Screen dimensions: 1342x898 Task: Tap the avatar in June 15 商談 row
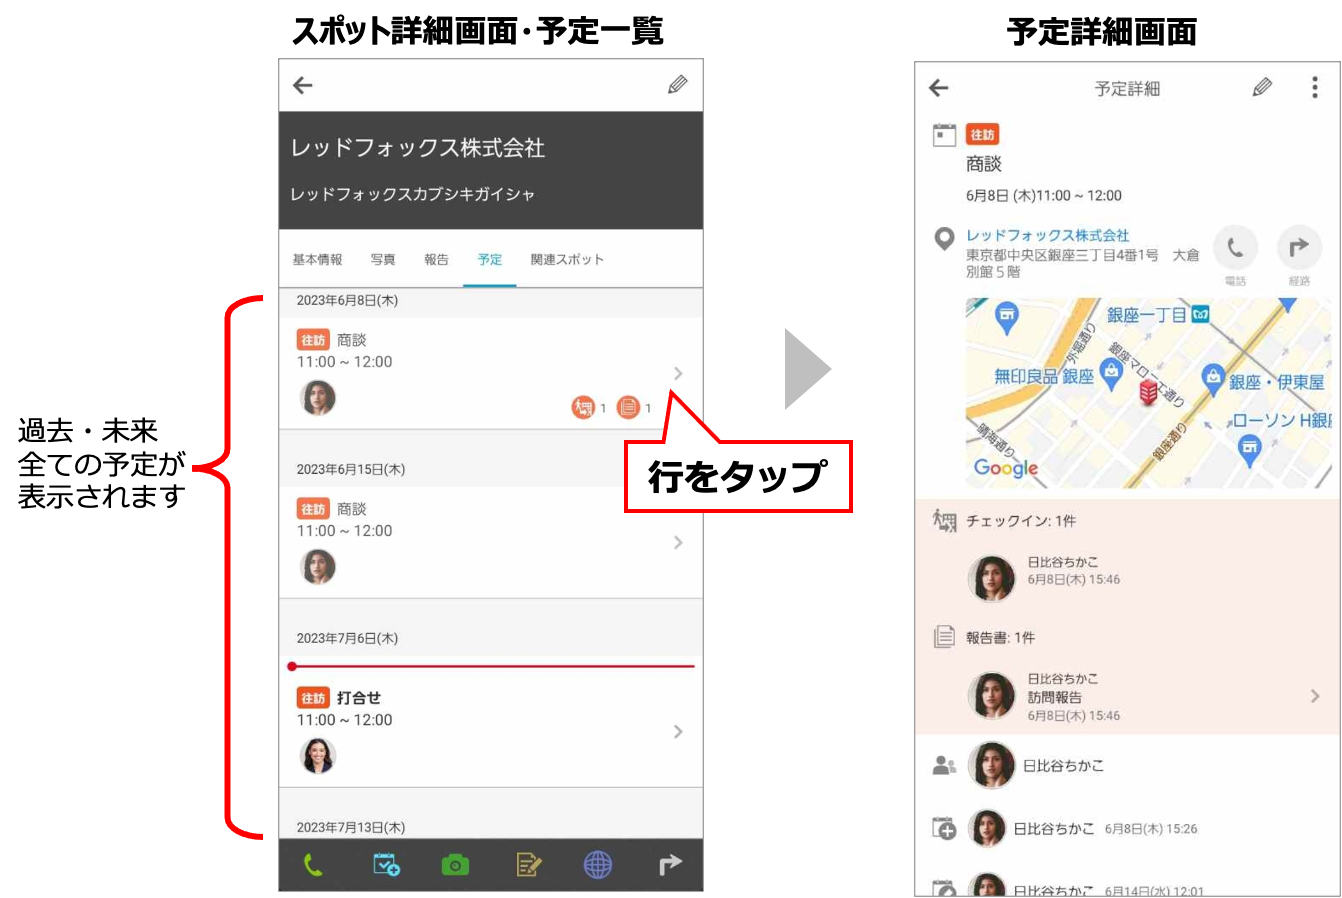(318, 567)
